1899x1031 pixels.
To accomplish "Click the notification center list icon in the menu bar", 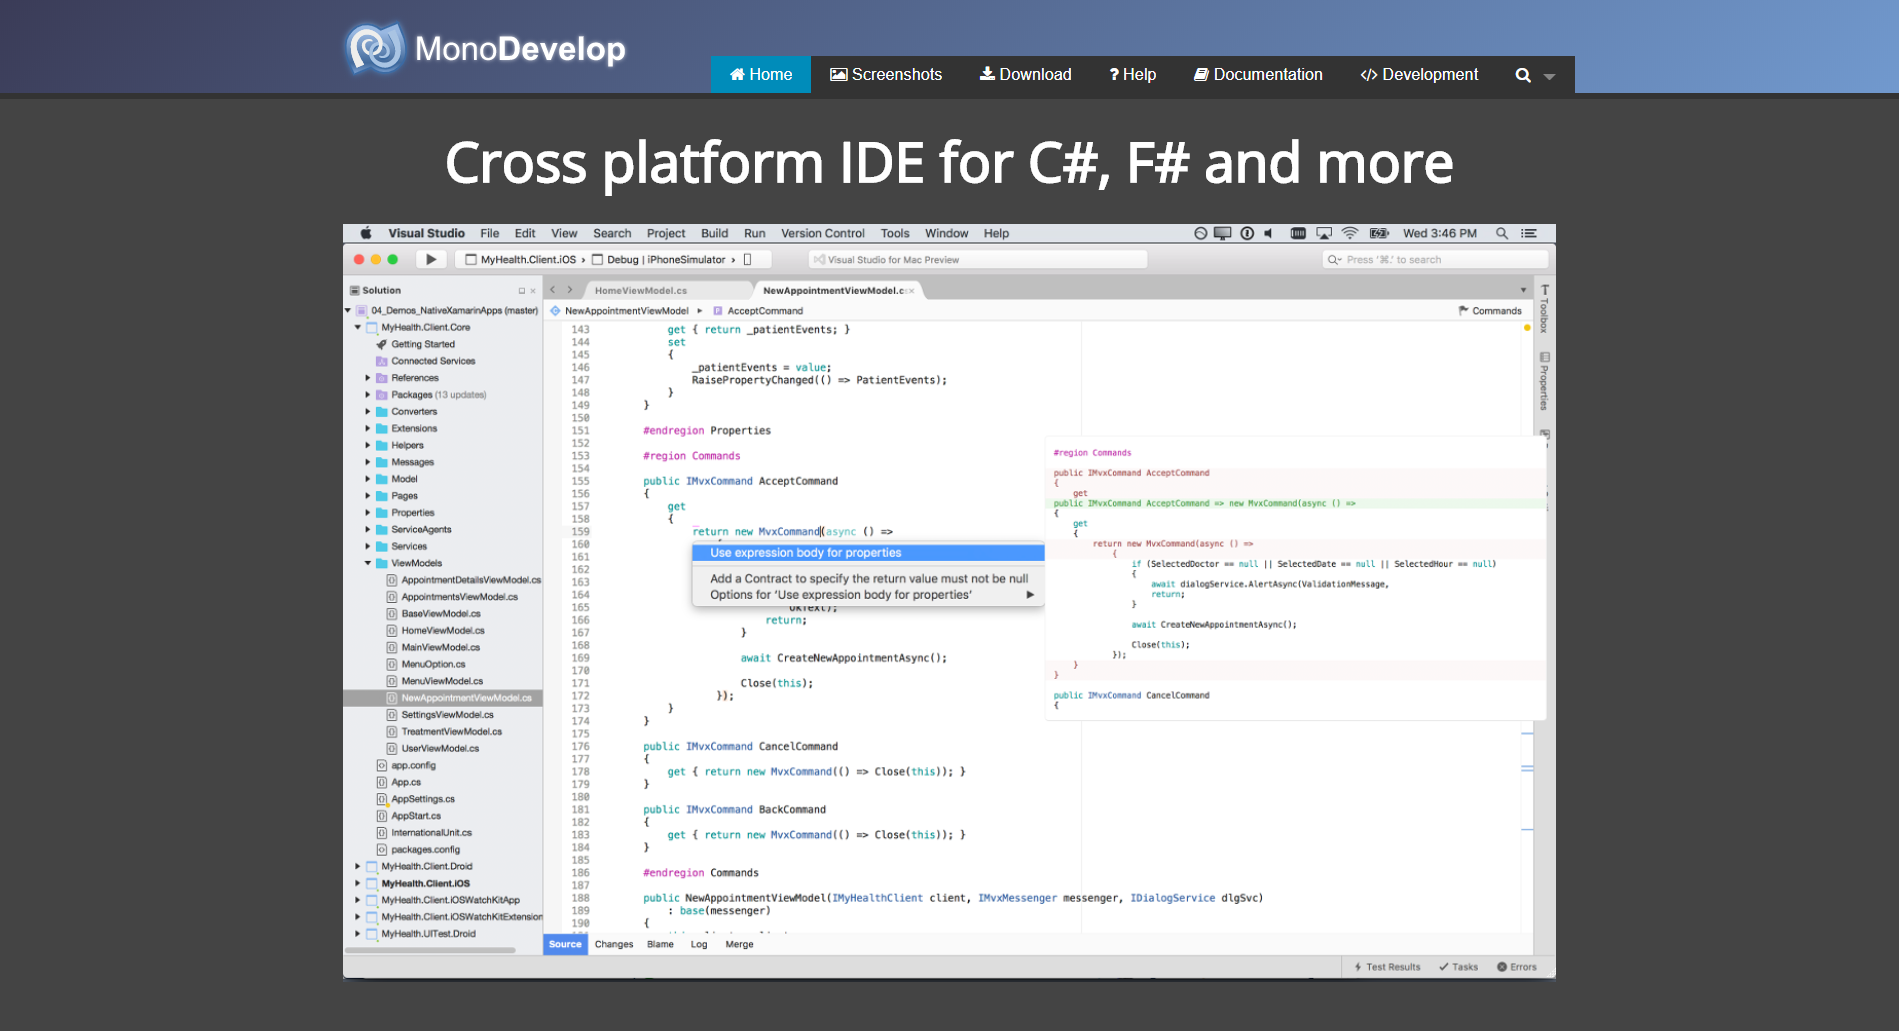I will point(1529,233).
